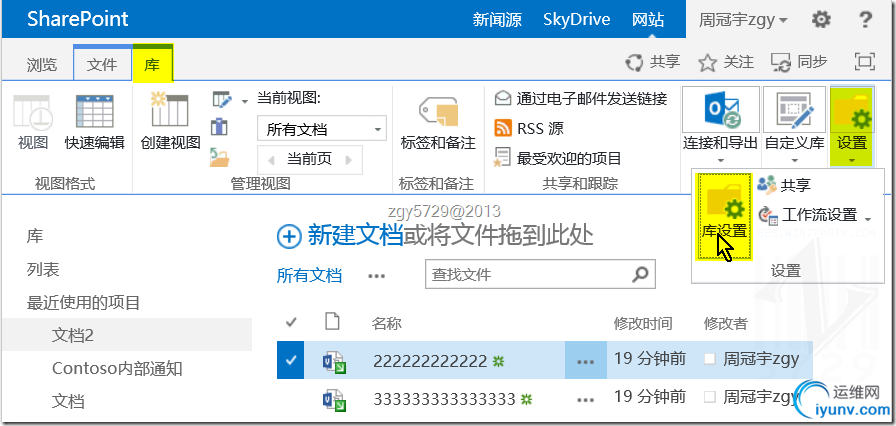
Task: Click the SharePoint title link
Action: pyautogui.click(x=78, y=19)
